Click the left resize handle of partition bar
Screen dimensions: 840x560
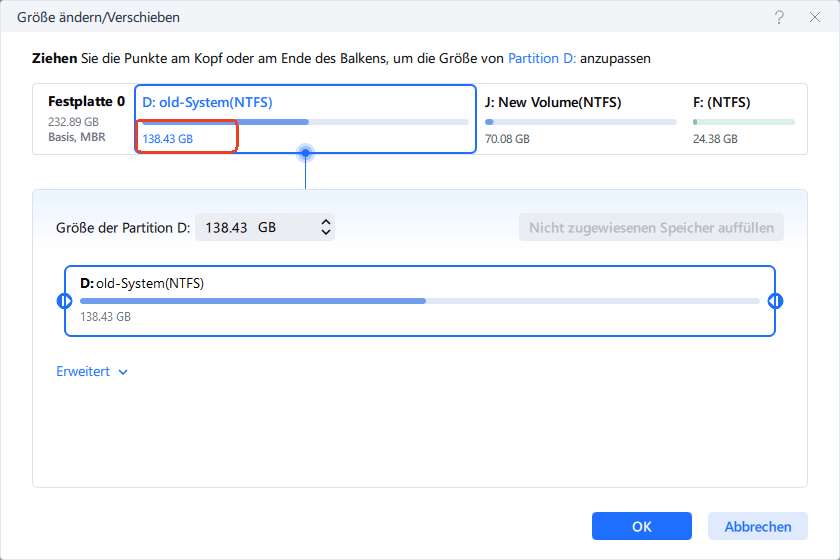point(65,301)
